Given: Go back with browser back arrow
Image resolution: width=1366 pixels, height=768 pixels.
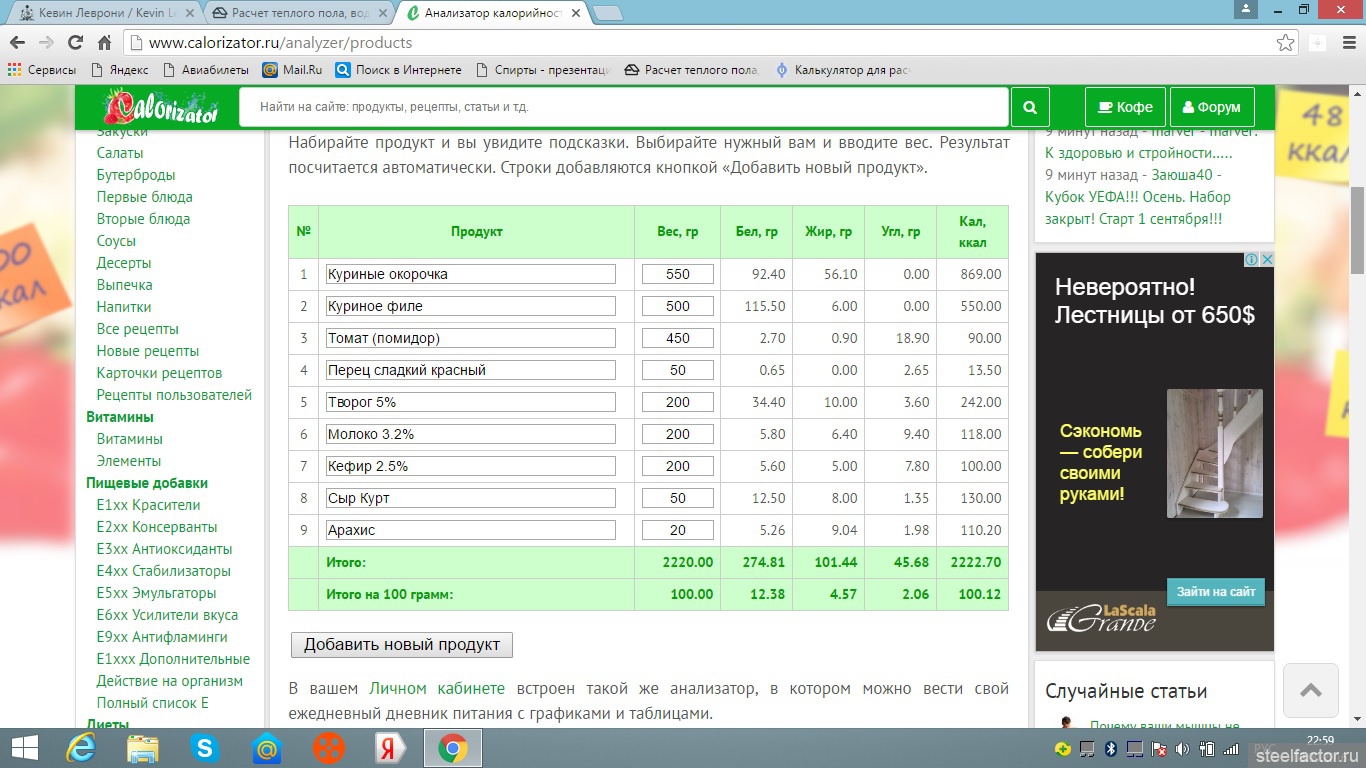Looking at the screenshot, I should click(x=17, y=43).
